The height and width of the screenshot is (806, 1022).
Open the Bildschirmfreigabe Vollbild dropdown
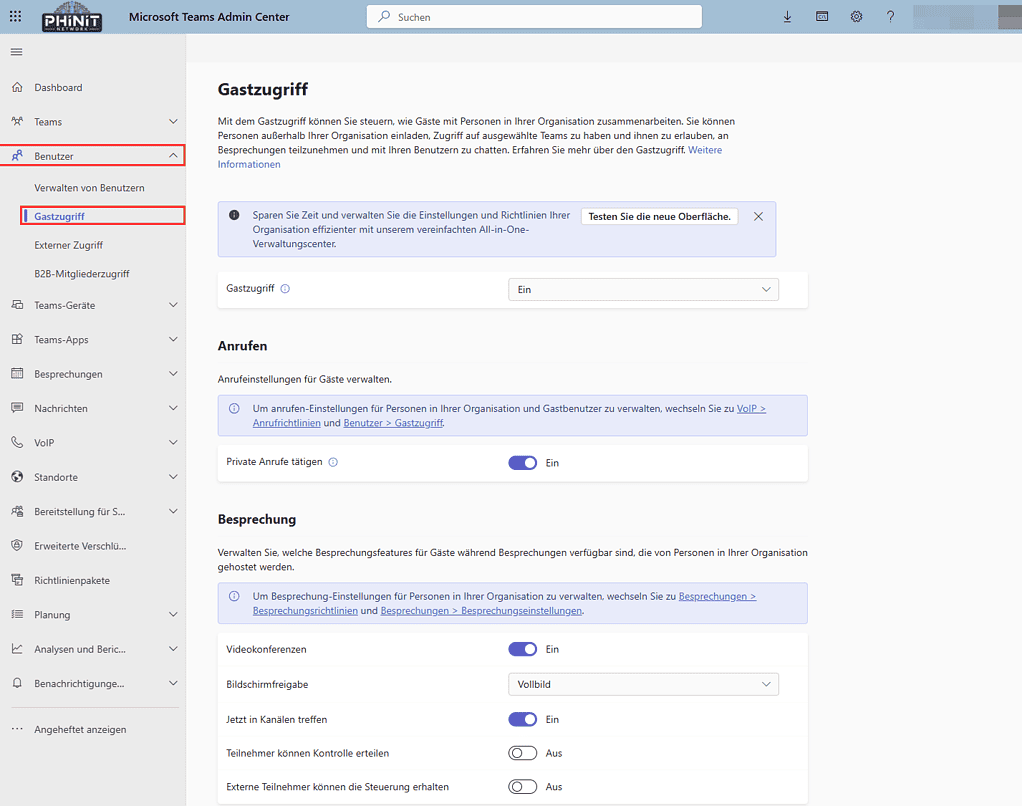coord(643,684)
